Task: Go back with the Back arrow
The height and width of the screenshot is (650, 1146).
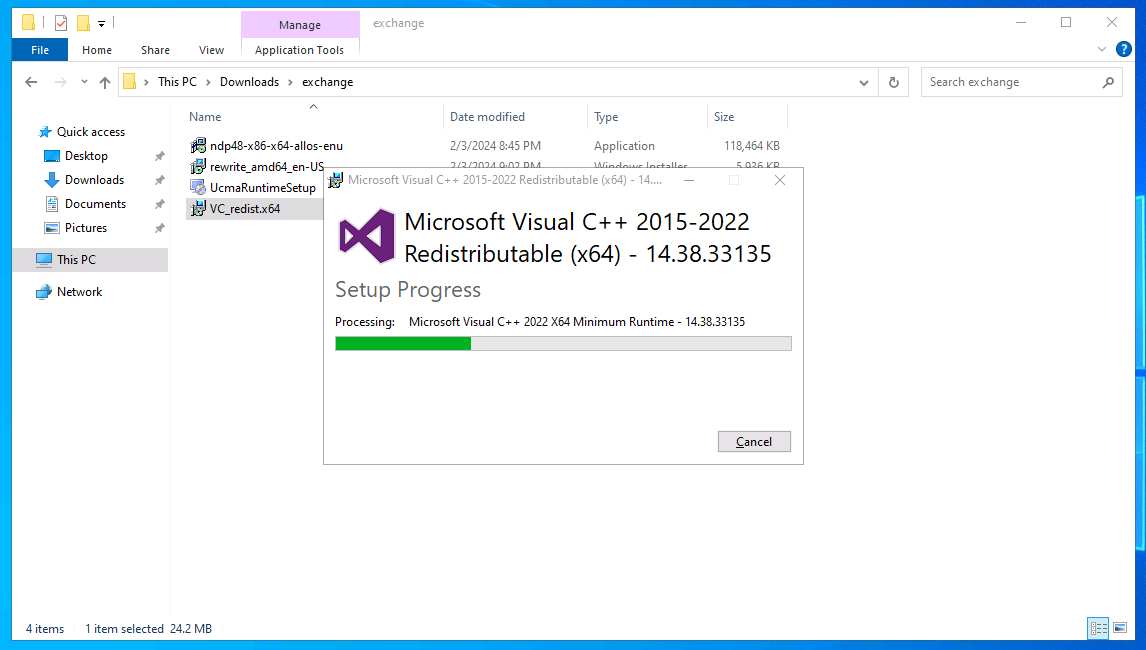Action: tap(31, 82)
